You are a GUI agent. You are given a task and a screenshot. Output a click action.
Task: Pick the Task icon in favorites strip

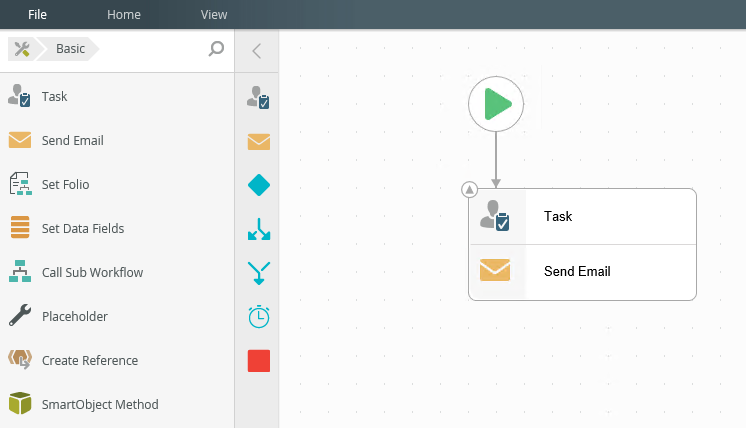pyautogui.click(x=258, y=97)
